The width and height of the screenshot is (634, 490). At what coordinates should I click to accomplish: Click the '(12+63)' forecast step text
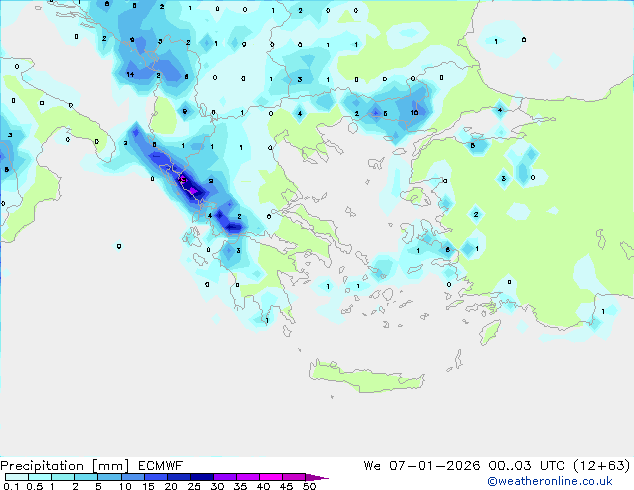point(602,466)
